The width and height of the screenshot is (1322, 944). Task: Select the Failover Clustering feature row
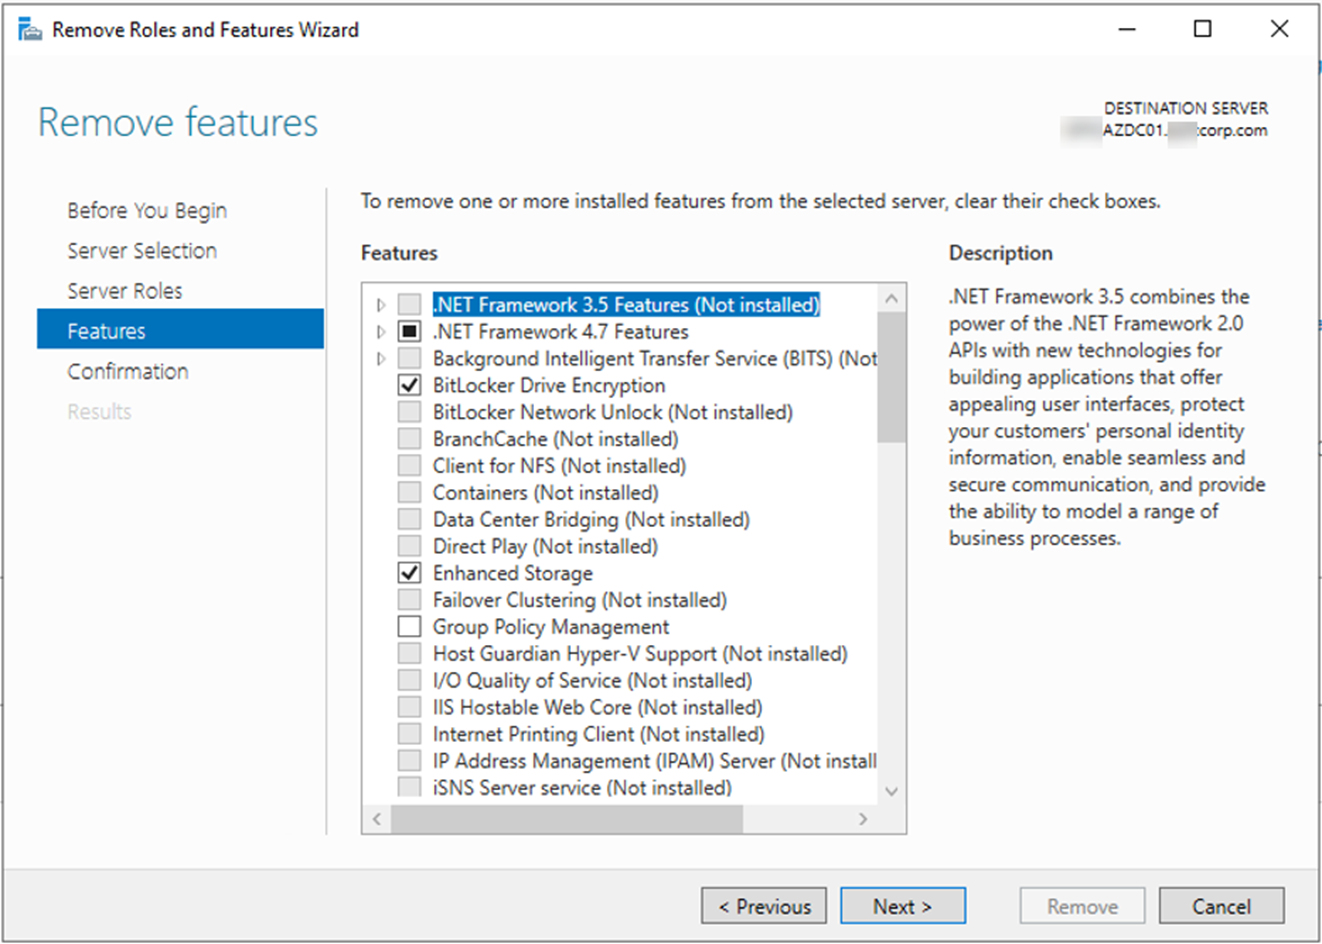pos(579,600)
